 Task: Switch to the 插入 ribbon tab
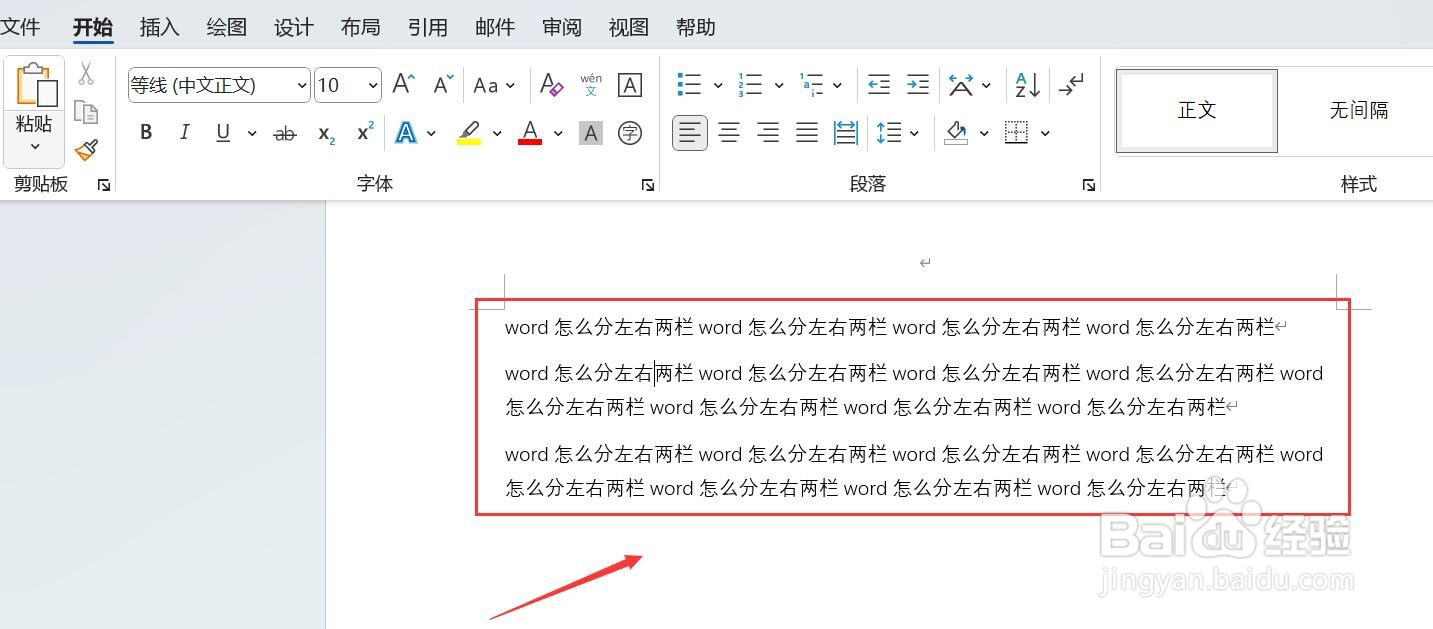click(159, 27)
